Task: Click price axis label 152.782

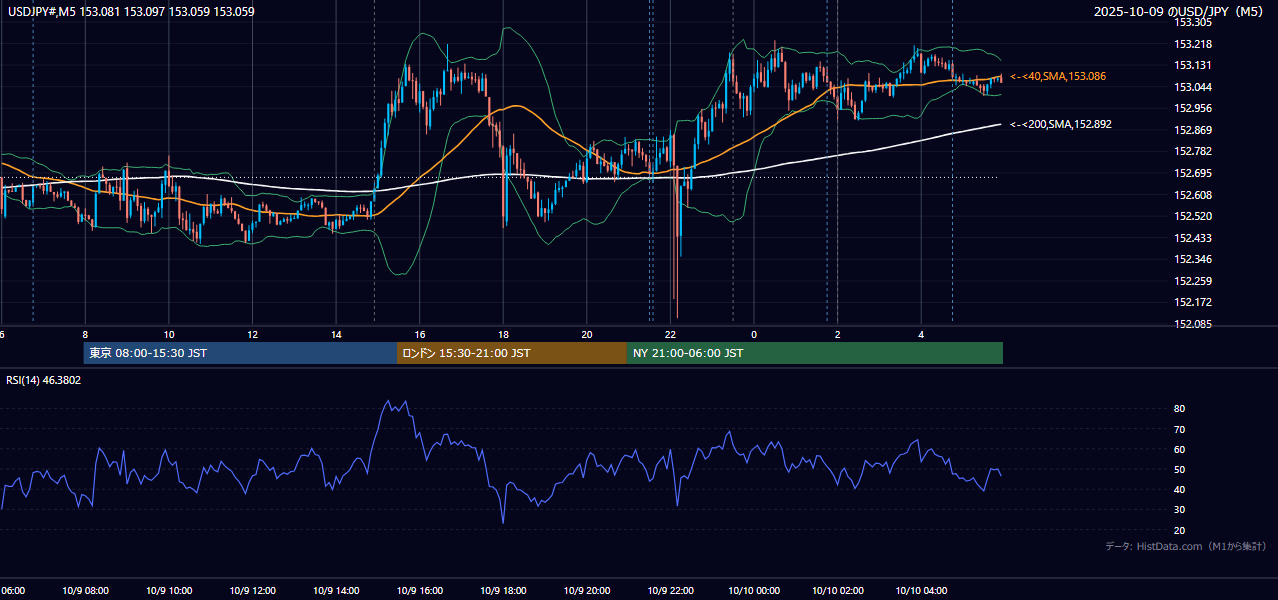Action: click(x=1192, y=151)
